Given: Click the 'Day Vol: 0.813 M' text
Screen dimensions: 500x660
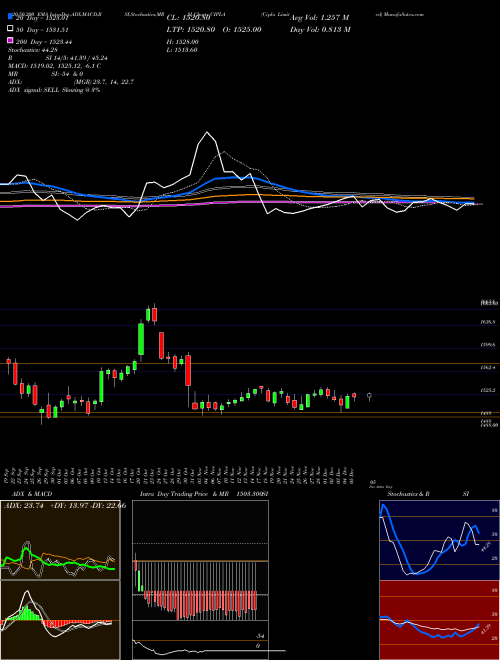Looking at the screenshot, I should click(320, 29).
